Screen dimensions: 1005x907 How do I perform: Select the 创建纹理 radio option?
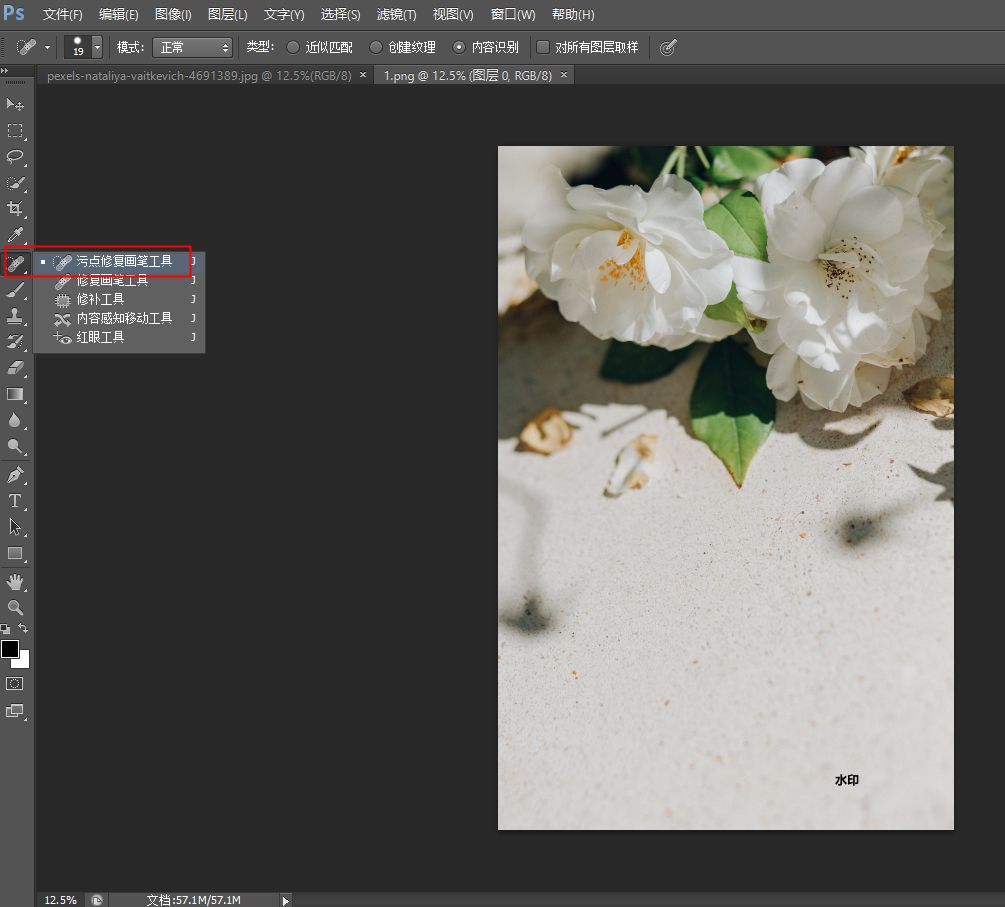click(376, 47)
